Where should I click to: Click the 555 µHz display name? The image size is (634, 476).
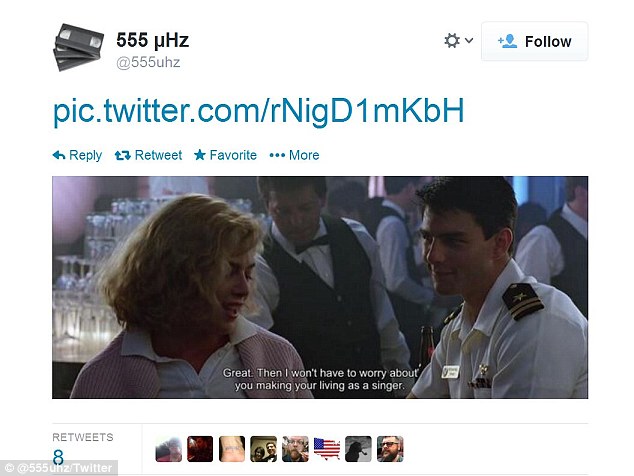pos(152,40)
